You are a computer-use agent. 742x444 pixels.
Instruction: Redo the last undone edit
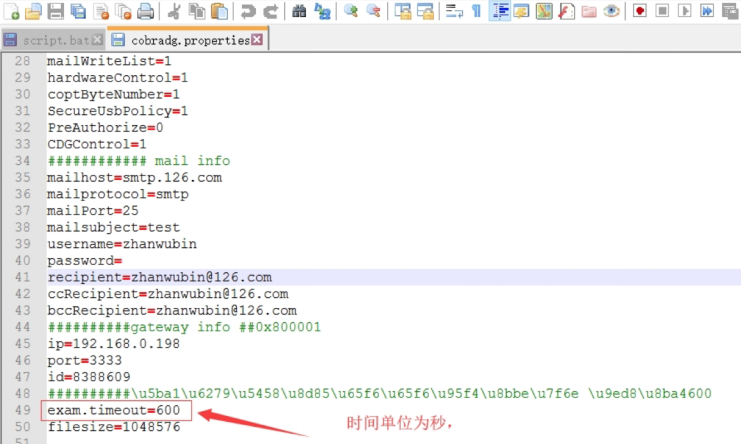pos(270,12)
